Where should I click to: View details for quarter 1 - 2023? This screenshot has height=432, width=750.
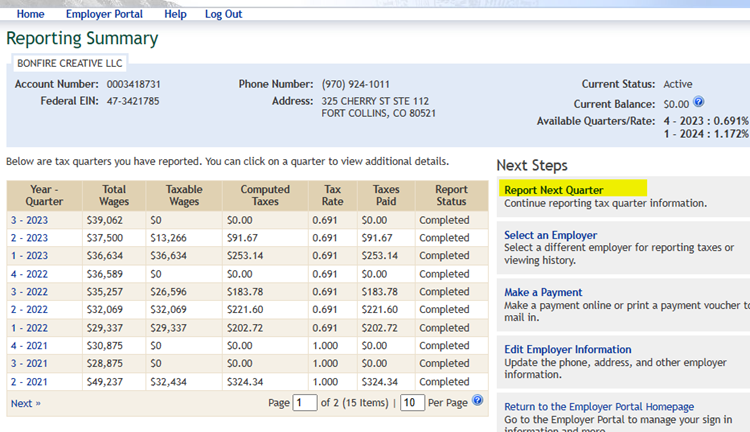tap(29, 255)
